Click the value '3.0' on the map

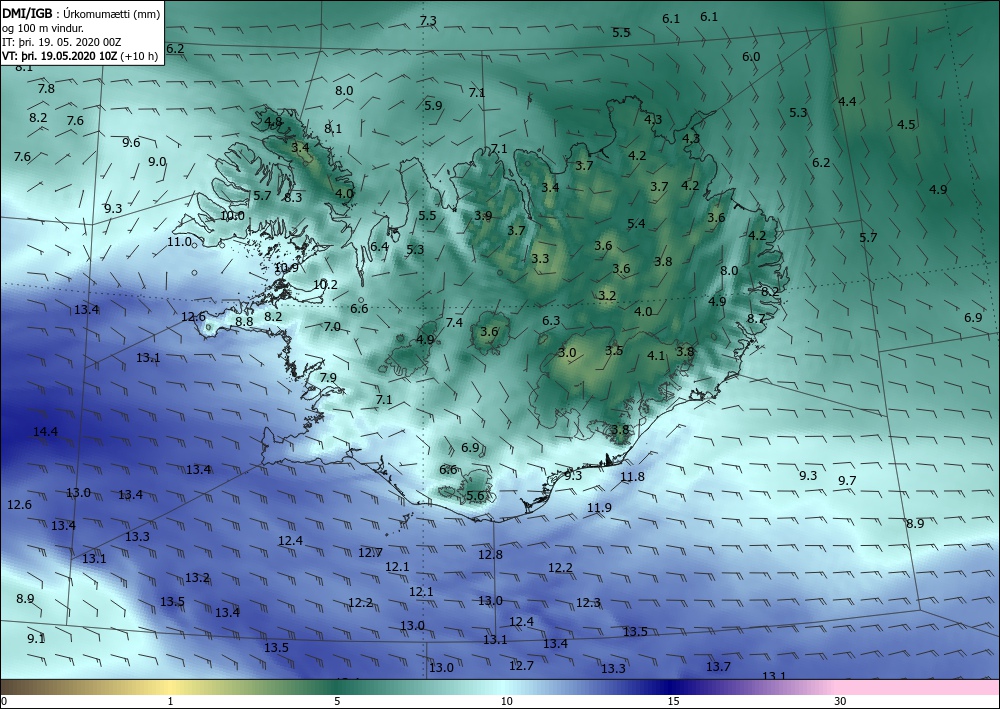click(567, 353)
